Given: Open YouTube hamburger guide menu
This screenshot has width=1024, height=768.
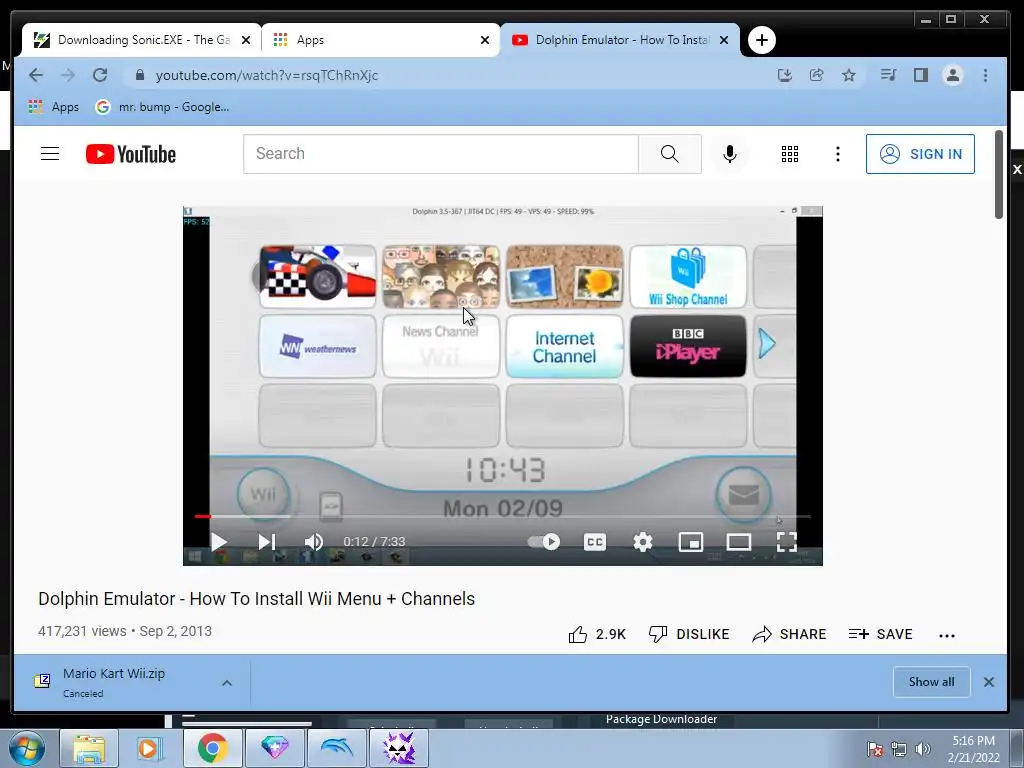Looking at the screenshot, I should (50, 153).
